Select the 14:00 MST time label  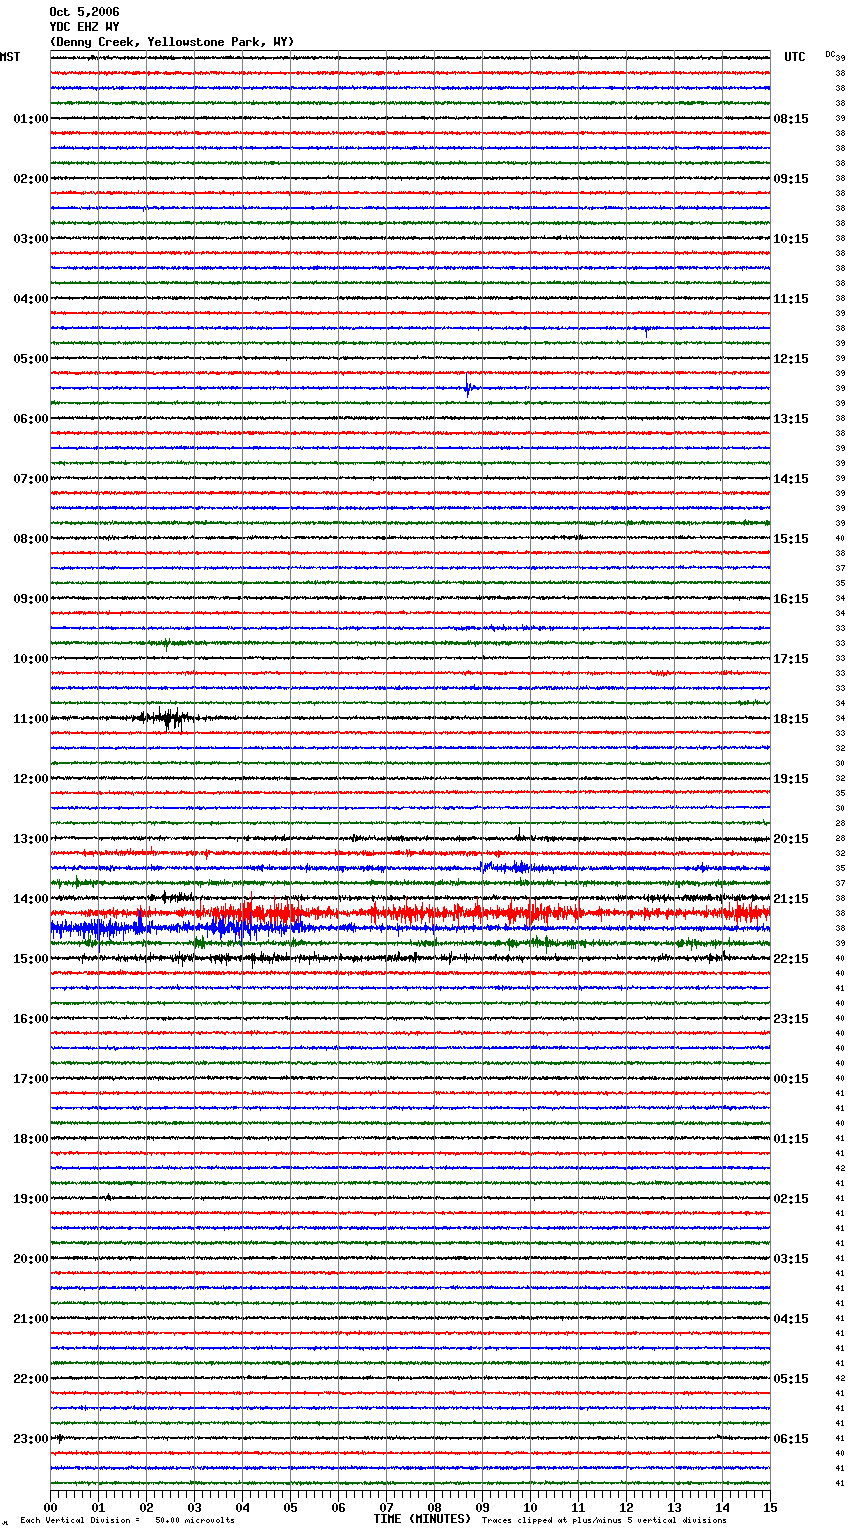tap(31, 899)
